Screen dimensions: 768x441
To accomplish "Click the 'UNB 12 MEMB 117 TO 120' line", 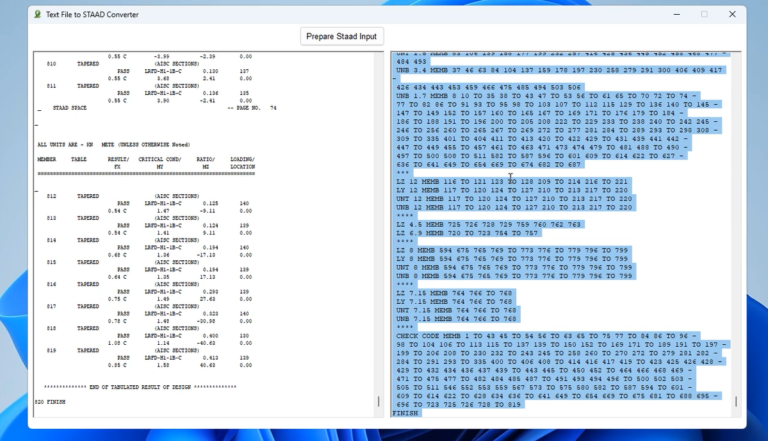I will tap(514, 207).
